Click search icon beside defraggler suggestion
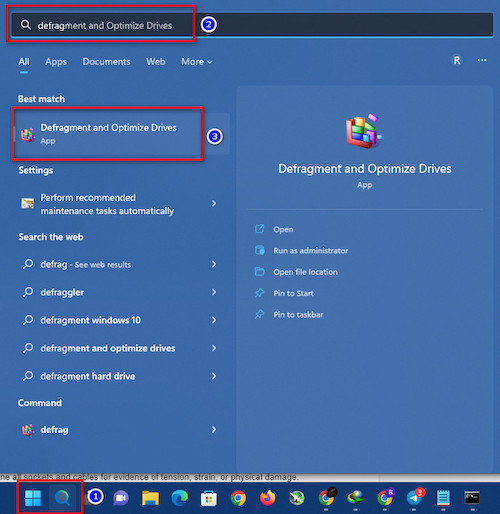 (28, 292)
